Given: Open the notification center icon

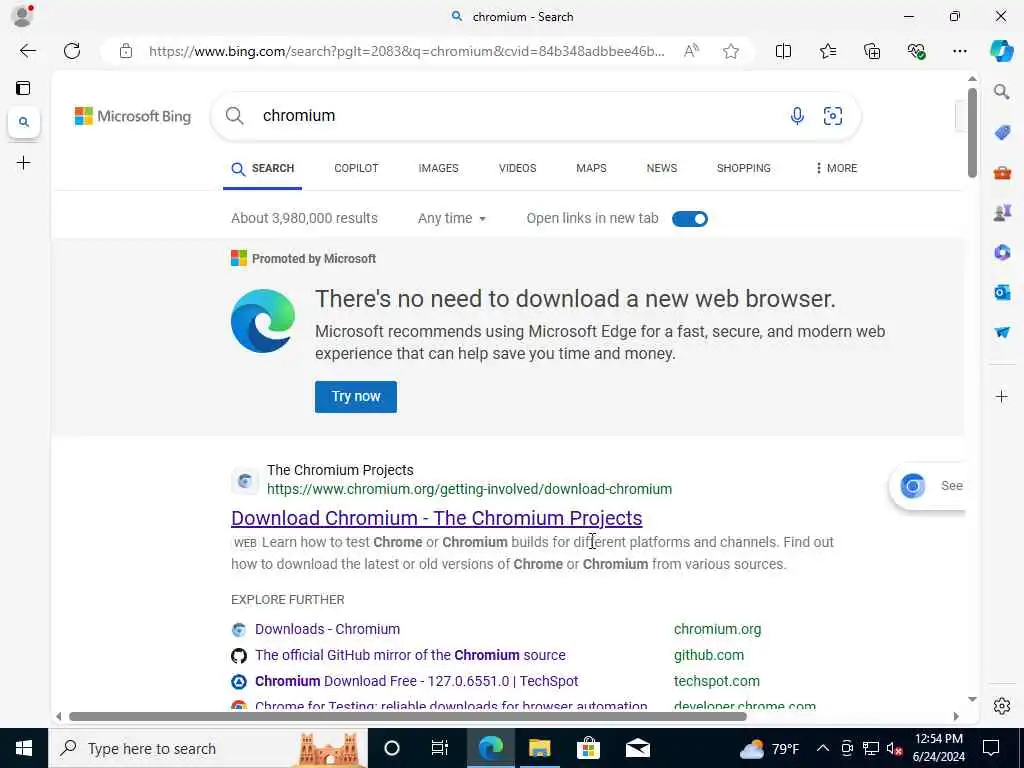Looking at the screenshot, I should pos(991,748).
